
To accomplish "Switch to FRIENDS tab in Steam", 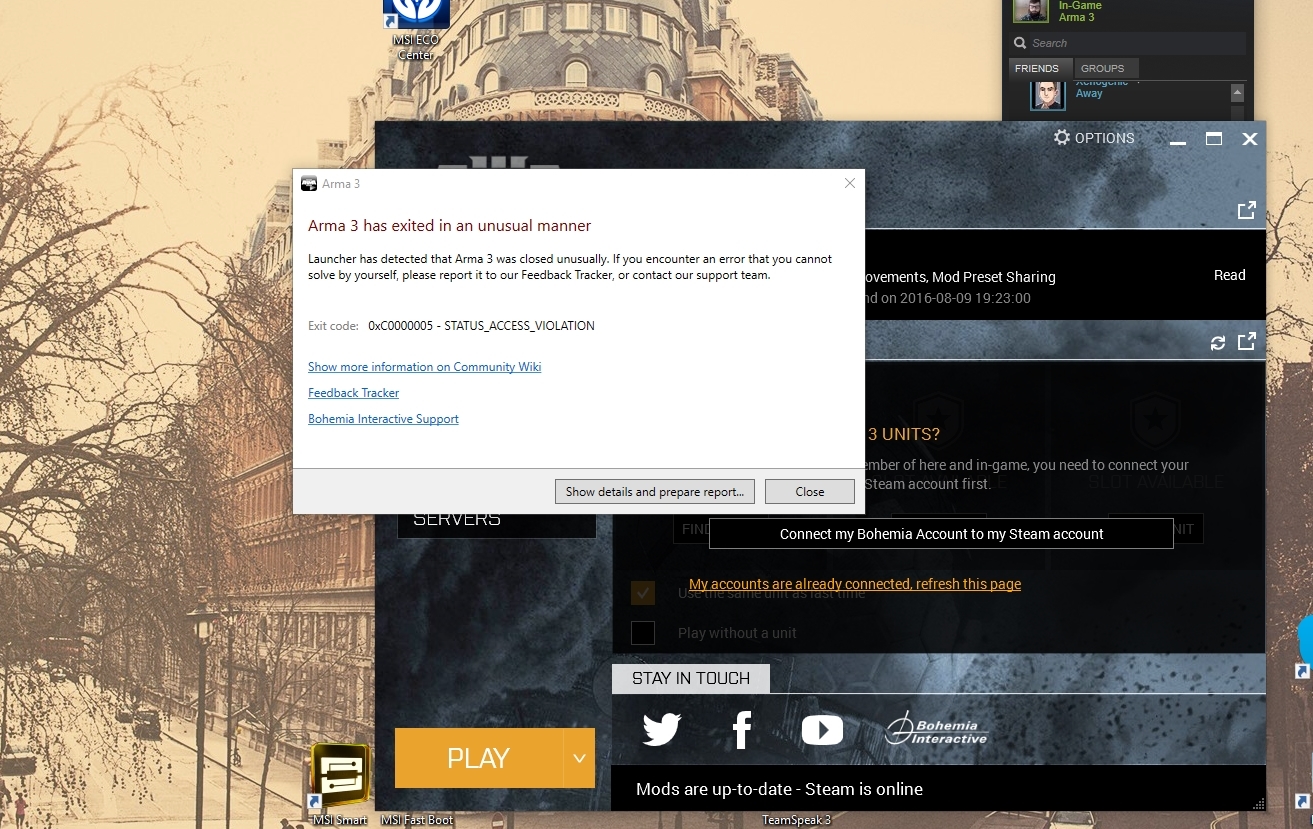I will [x=1037, y=68].
